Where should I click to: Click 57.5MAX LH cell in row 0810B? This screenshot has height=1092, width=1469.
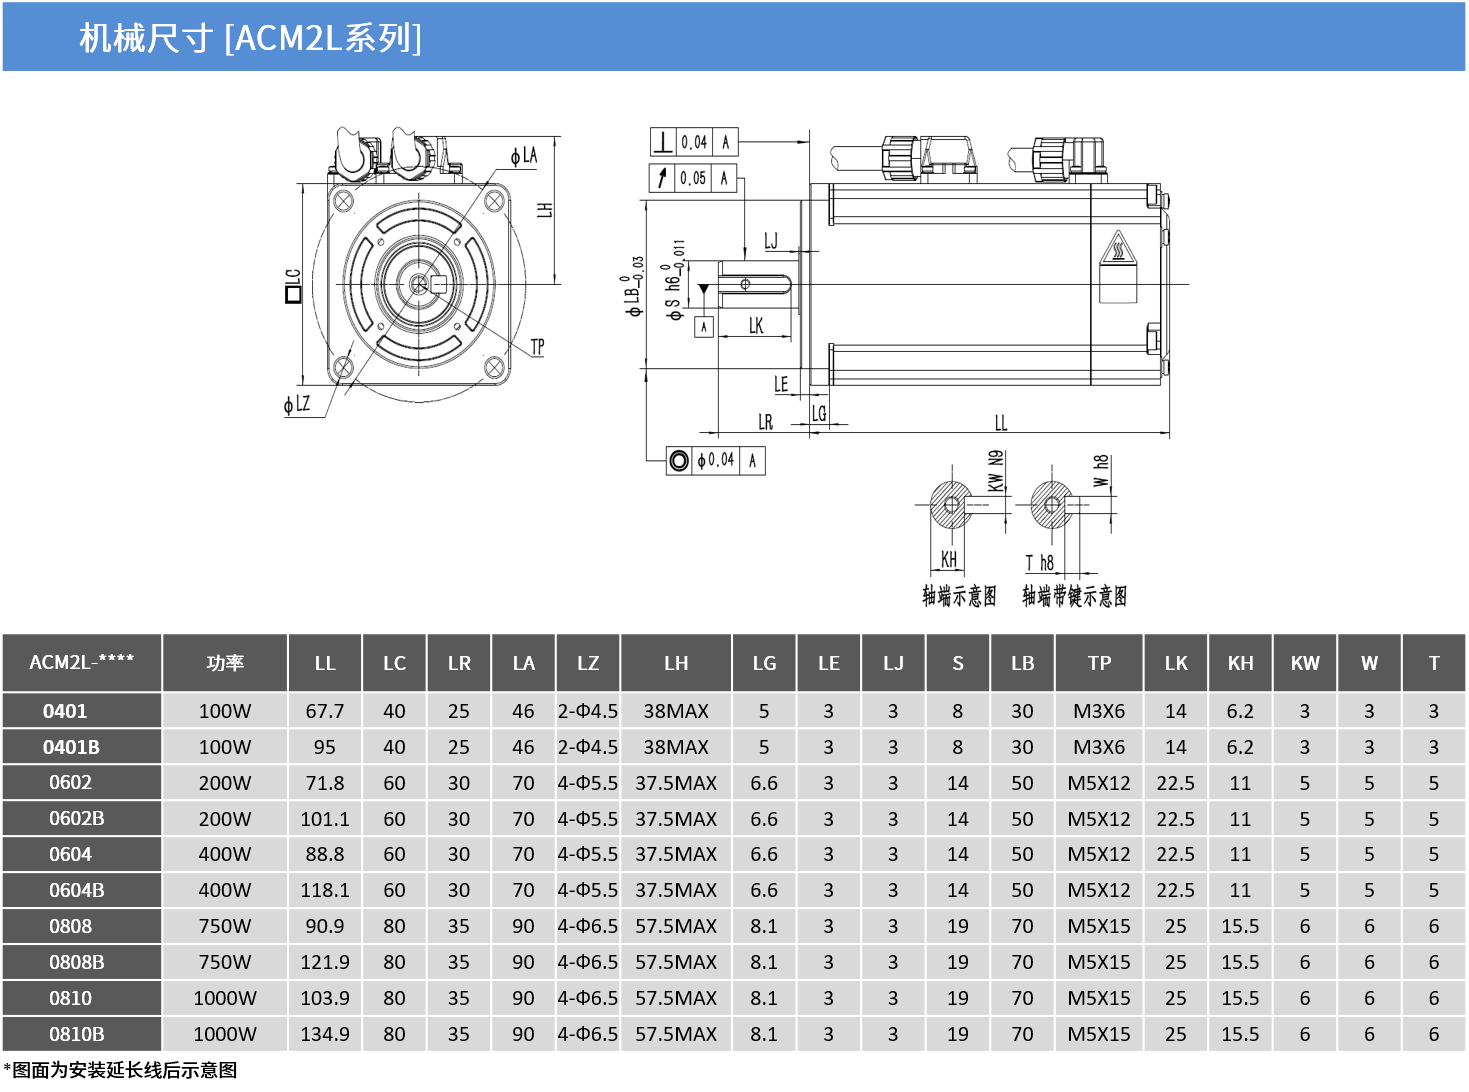click(676, 1034)
